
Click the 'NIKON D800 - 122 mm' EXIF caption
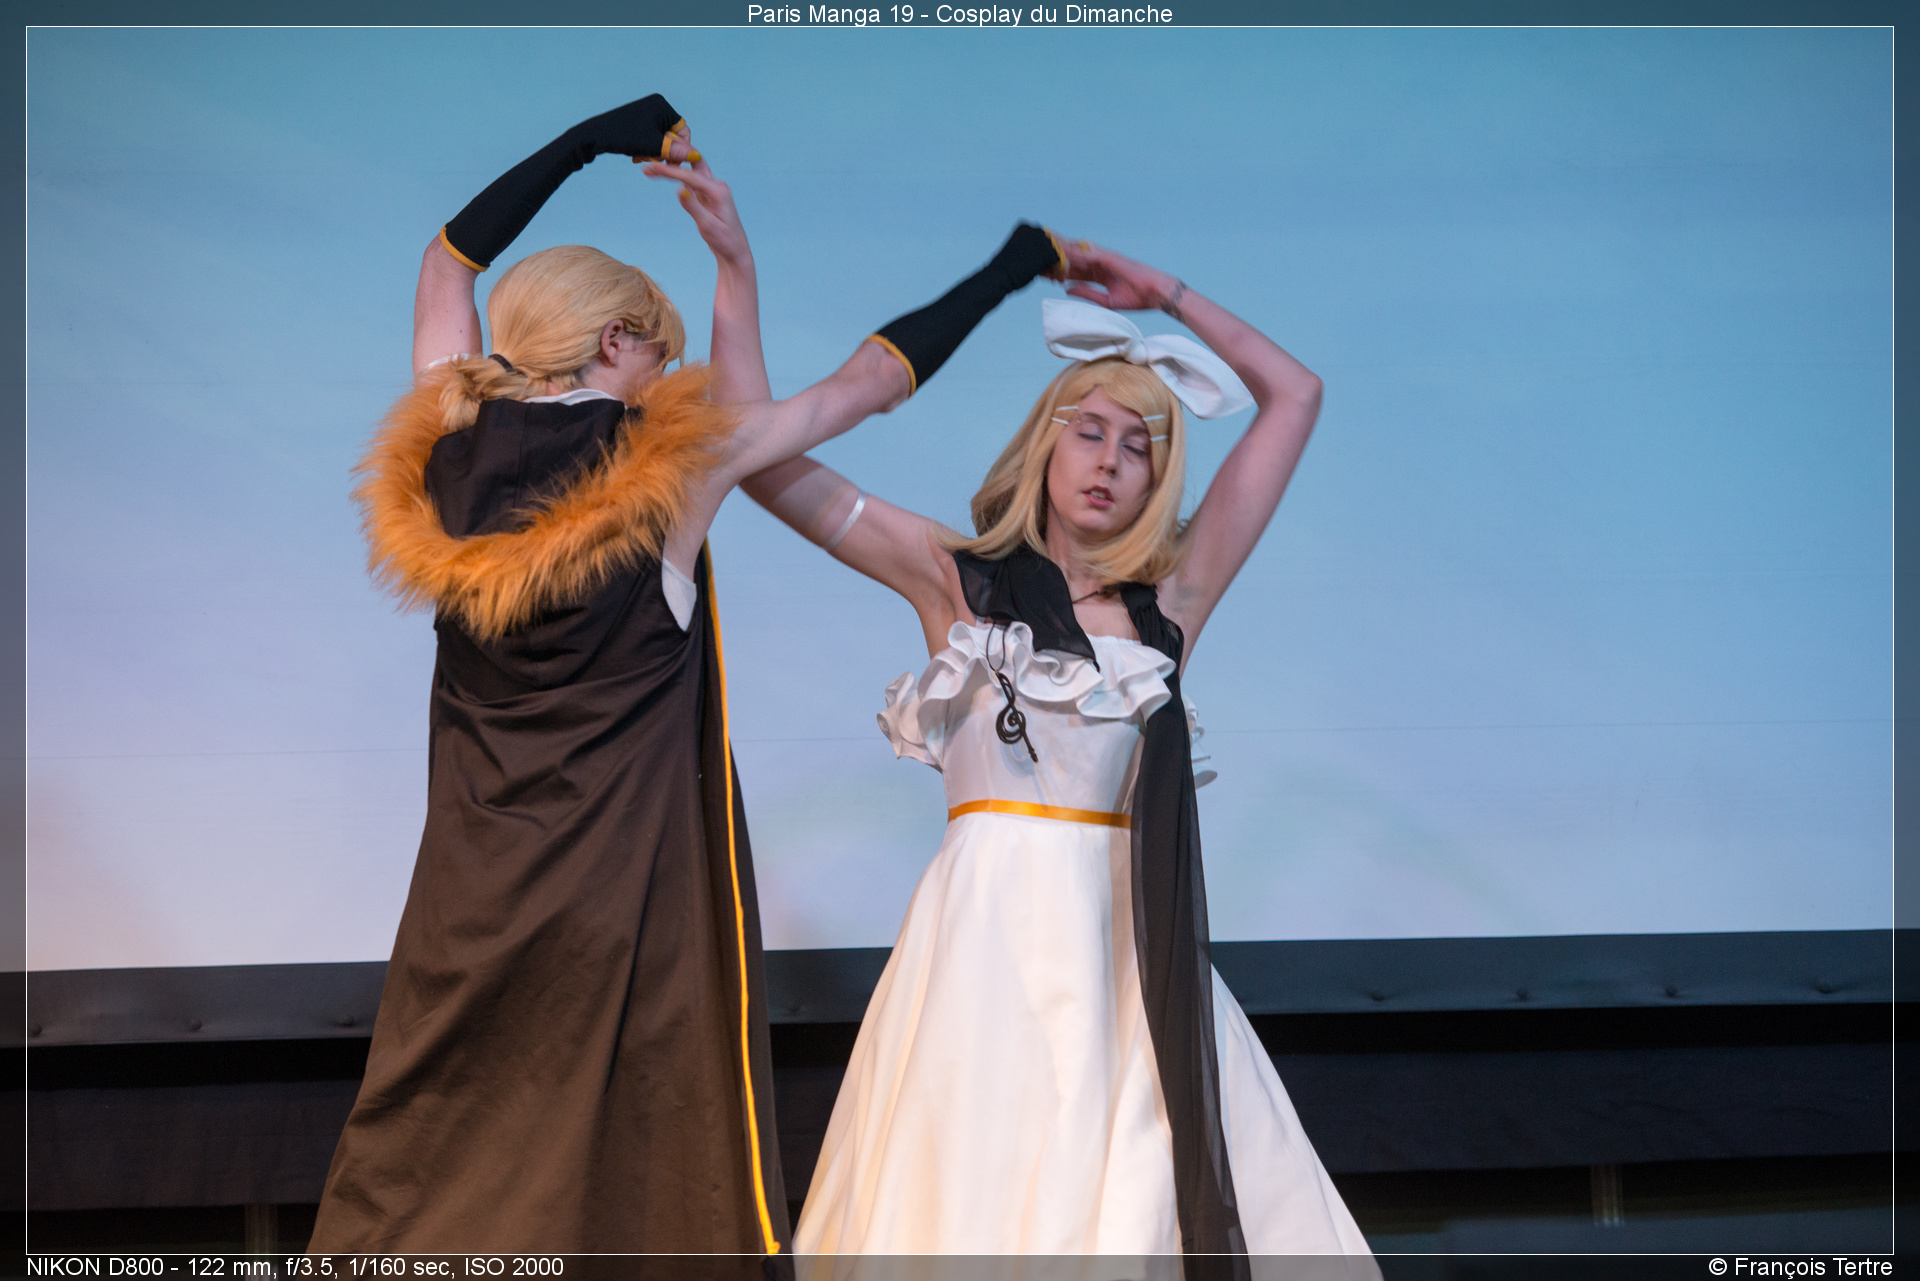295,1267
